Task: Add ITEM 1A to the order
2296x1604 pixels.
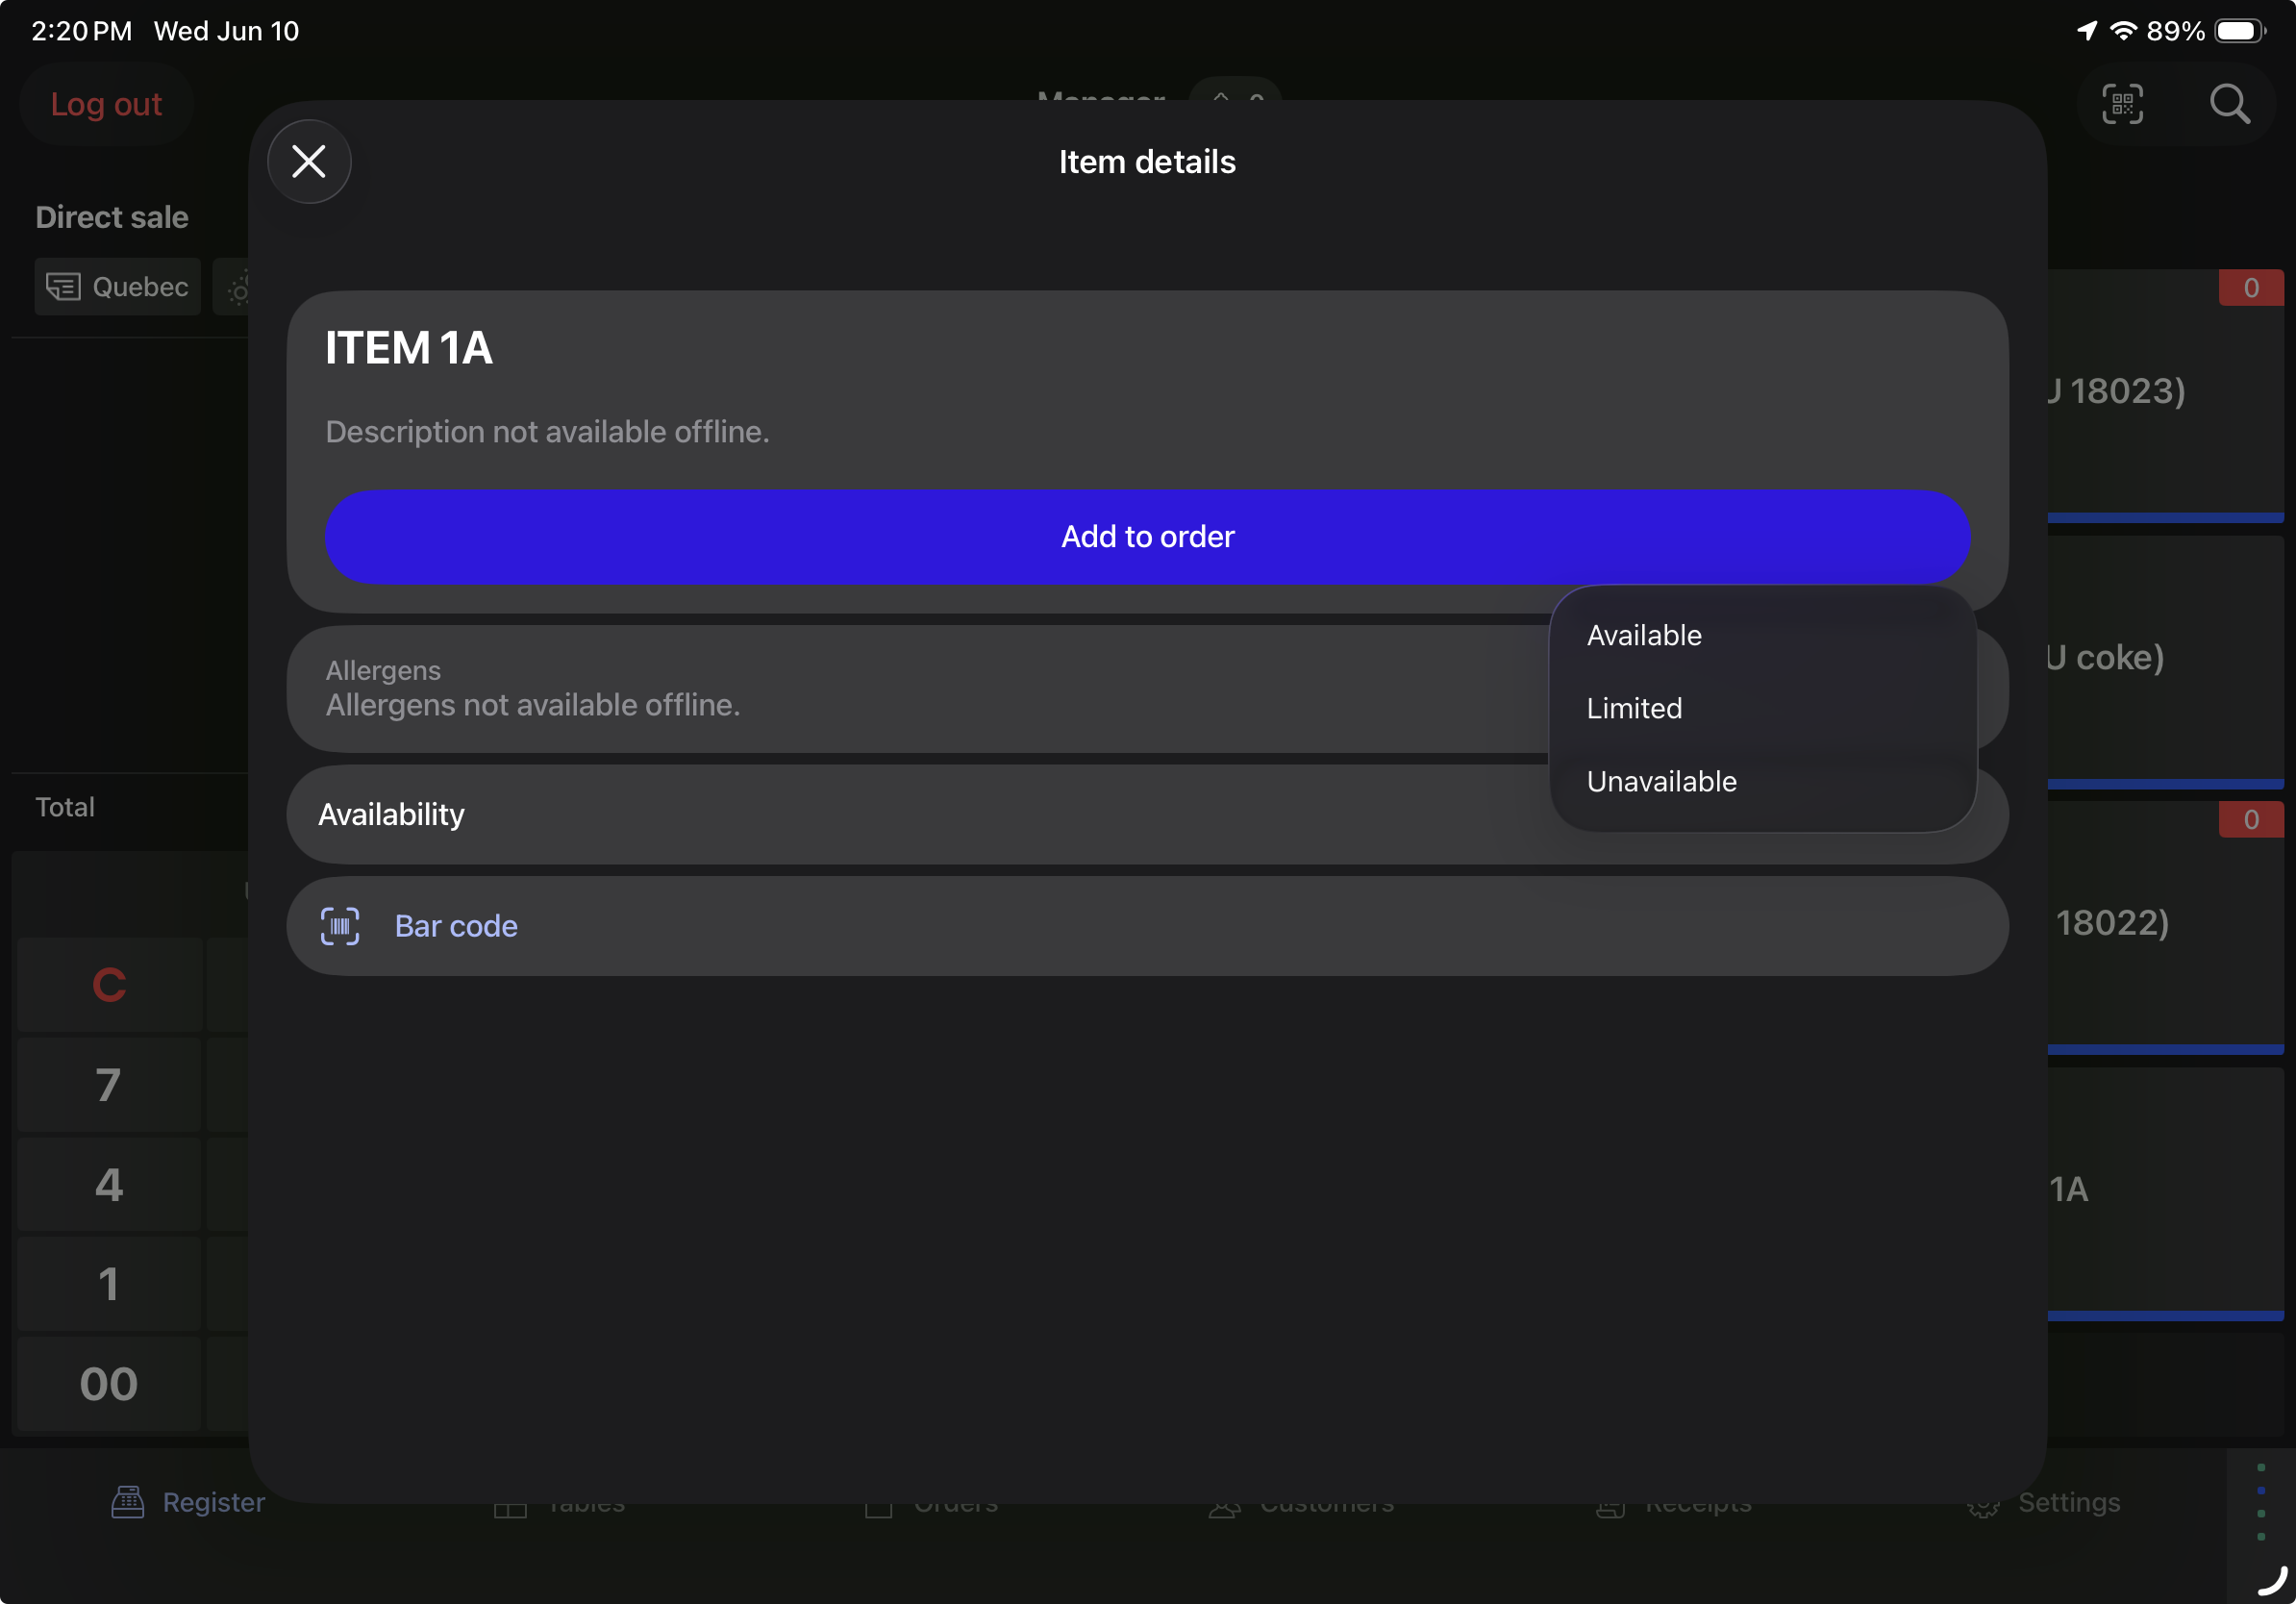Action: pos(1147,537)
